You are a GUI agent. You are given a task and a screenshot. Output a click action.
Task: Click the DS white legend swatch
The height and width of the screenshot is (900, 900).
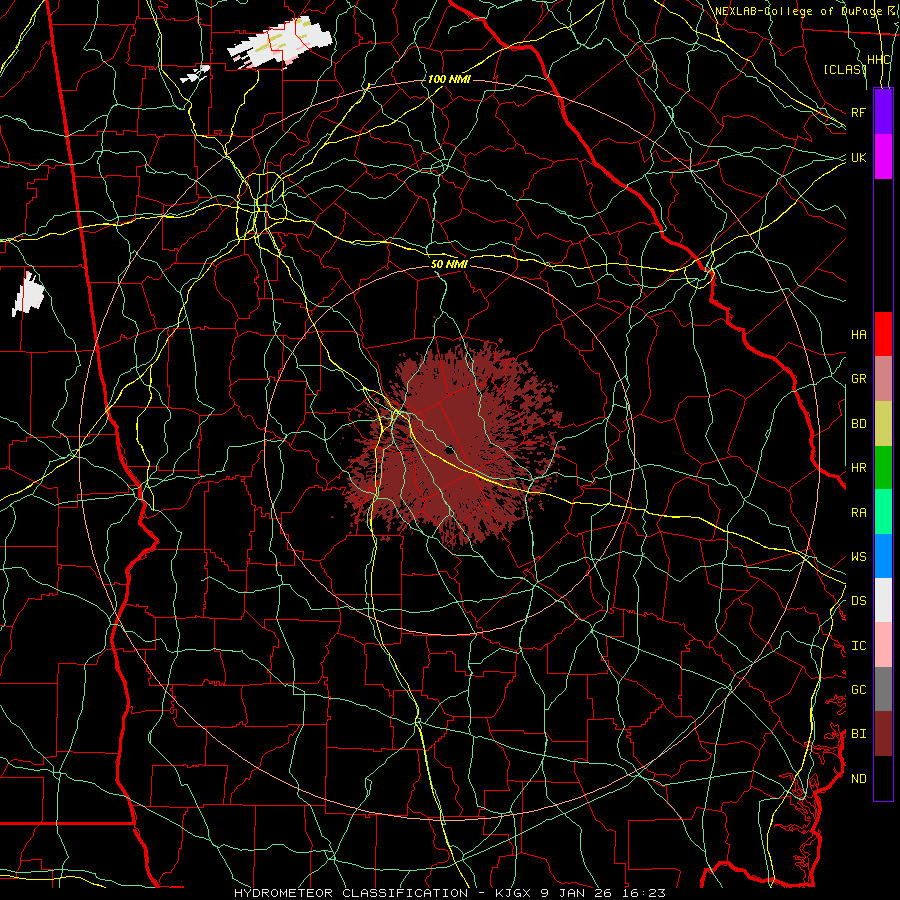click(x=883, y=600)
